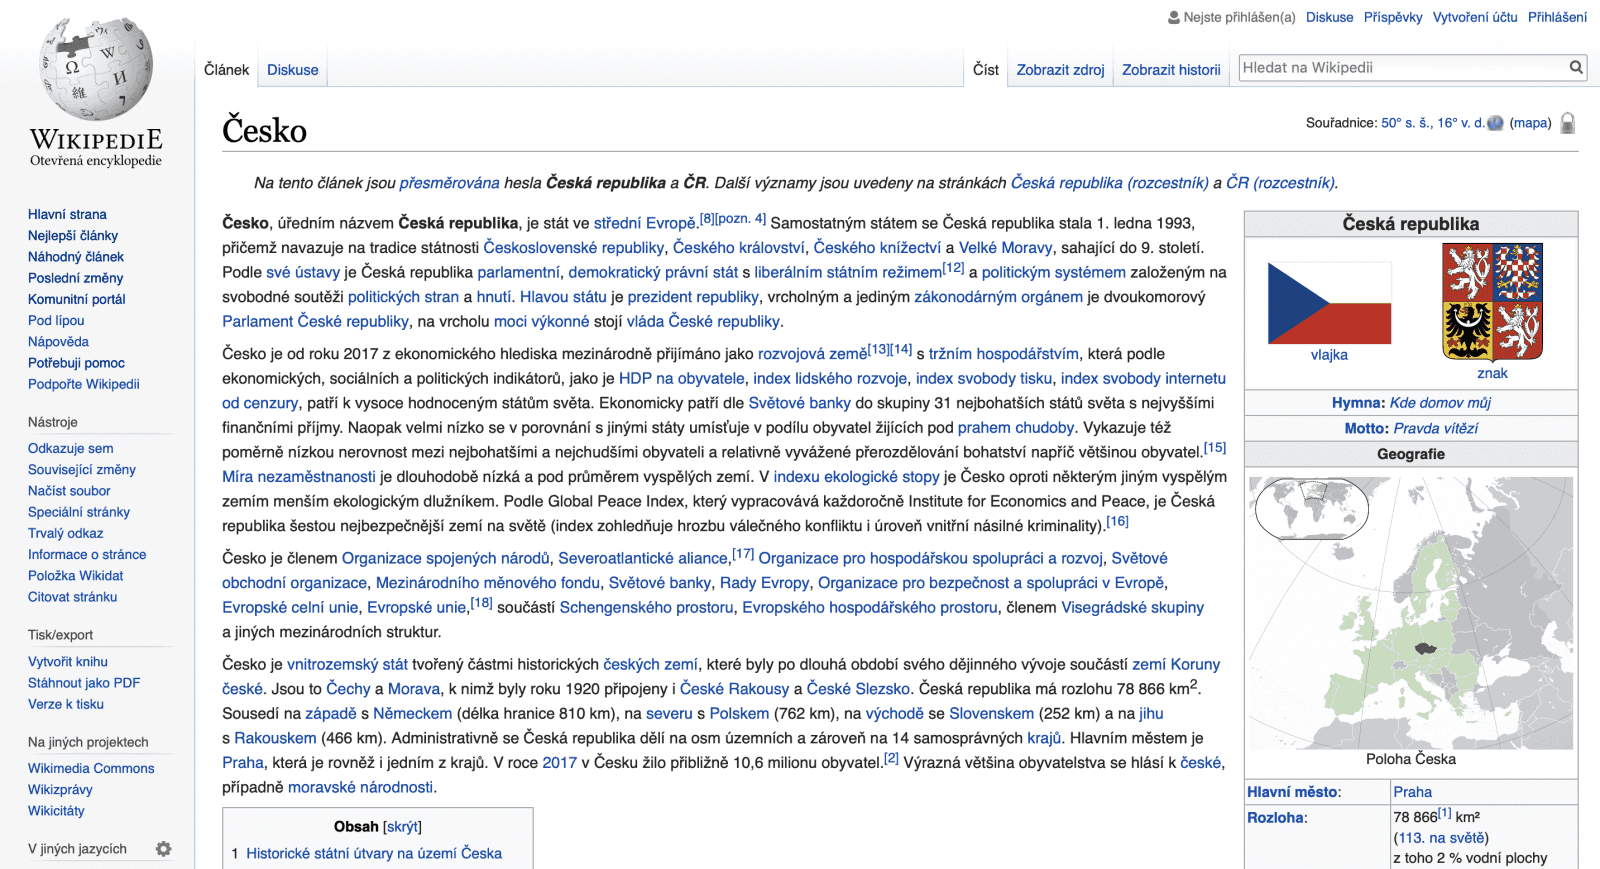Open the Czech flag image
Image resolution: width=1600 pixels, height=869 pixels.
point(1329,303)
